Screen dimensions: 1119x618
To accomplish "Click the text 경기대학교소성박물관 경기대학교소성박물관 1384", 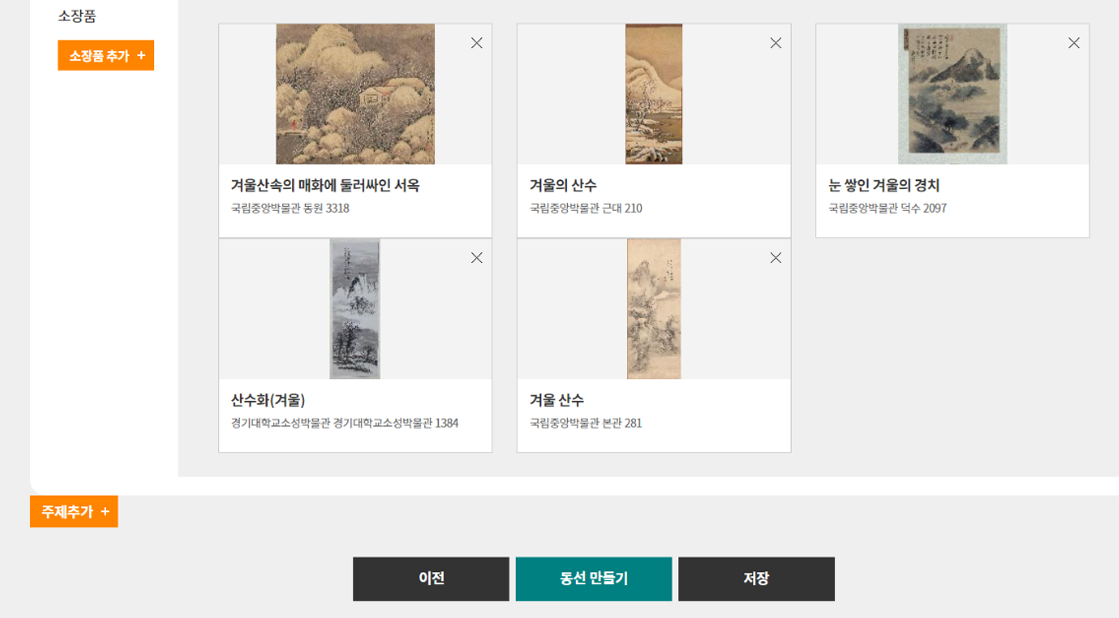I will coord(345,423).
